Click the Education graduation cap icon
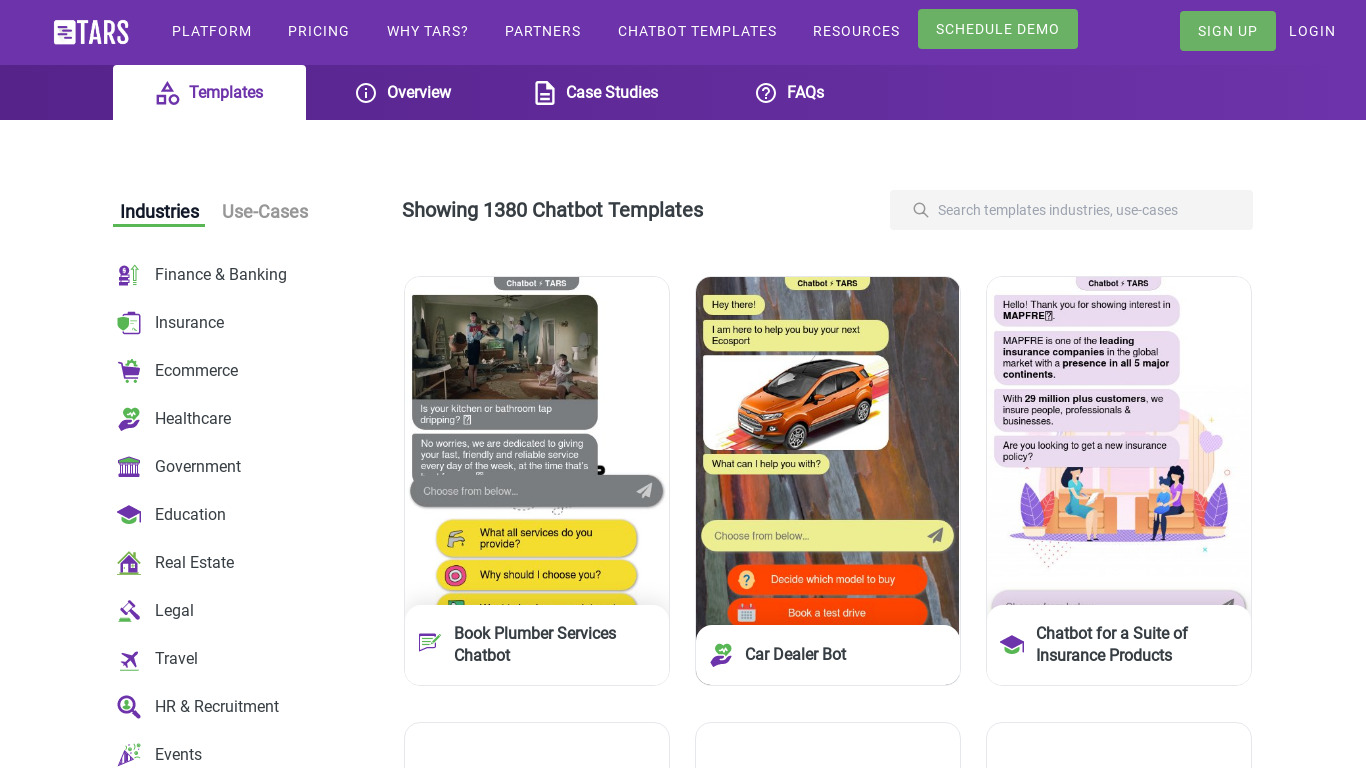The image size is (1366, 768). [128, 515]
